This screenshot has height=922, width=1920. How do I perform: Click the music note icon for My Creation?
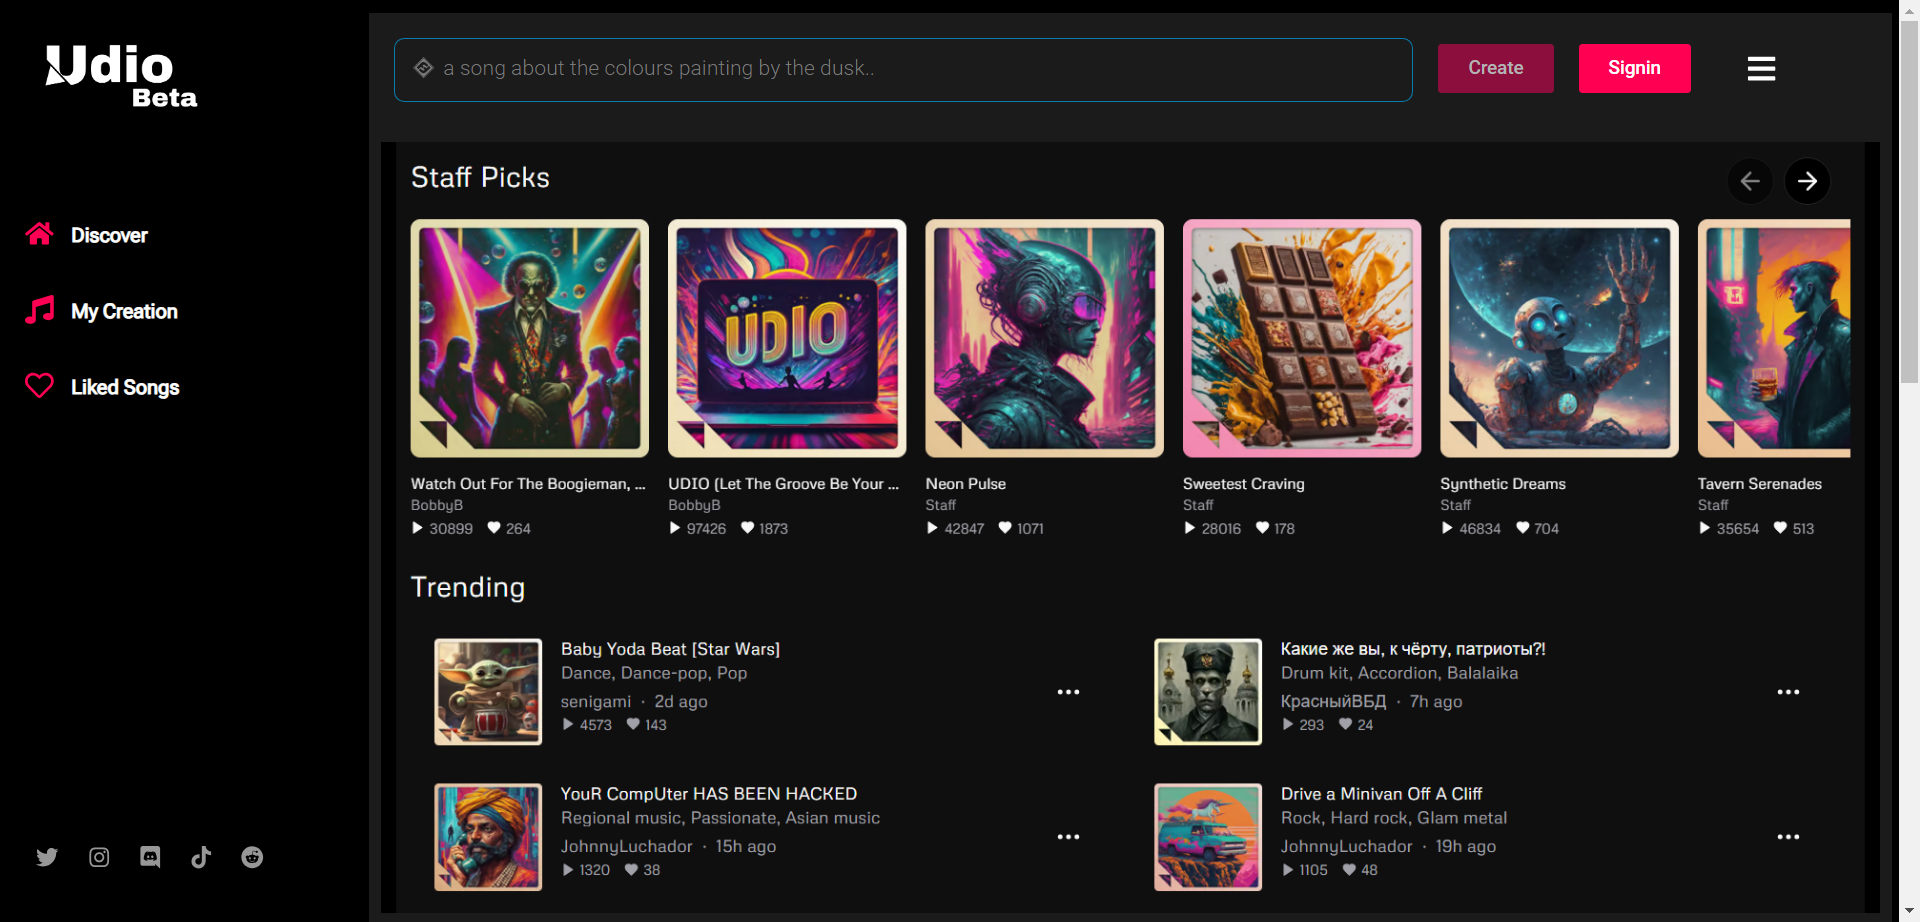[x=40, y=310]
